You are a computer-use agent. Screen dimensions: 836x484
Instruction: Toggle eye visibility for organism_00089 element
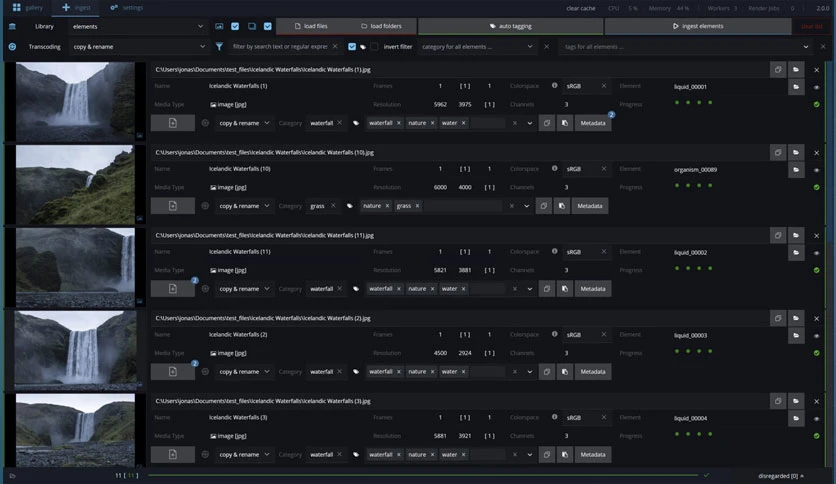tap(816, 170)
